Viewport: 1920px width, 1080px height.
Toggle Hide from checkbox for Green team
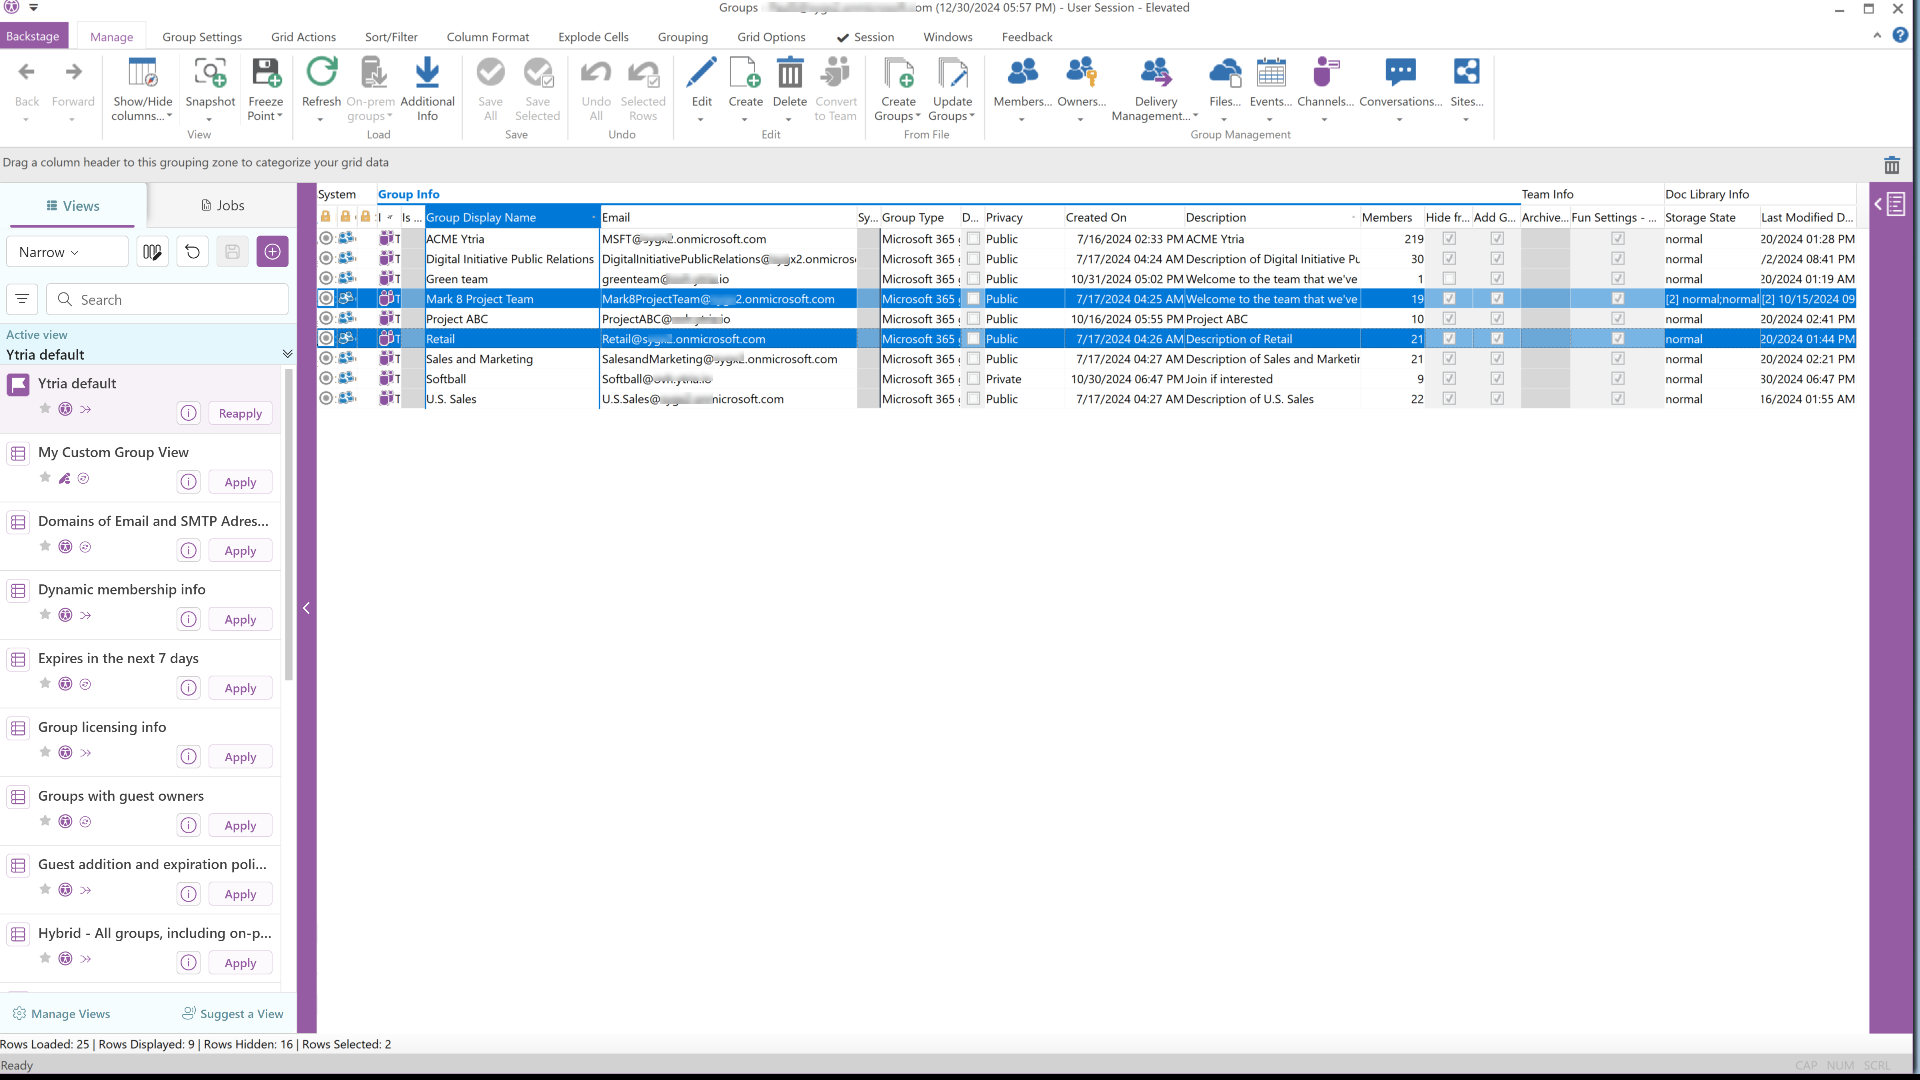click(x=1449, y=279)
